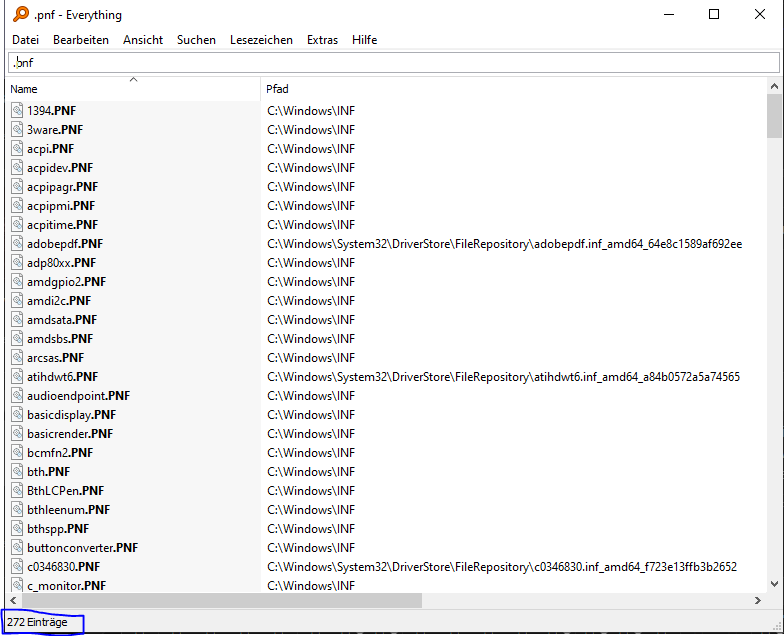Image resolution: width=784 pixels, height=636 pixels.
Task: Click the file icon of bth.PNF
Action: click(x=18, y=471)
